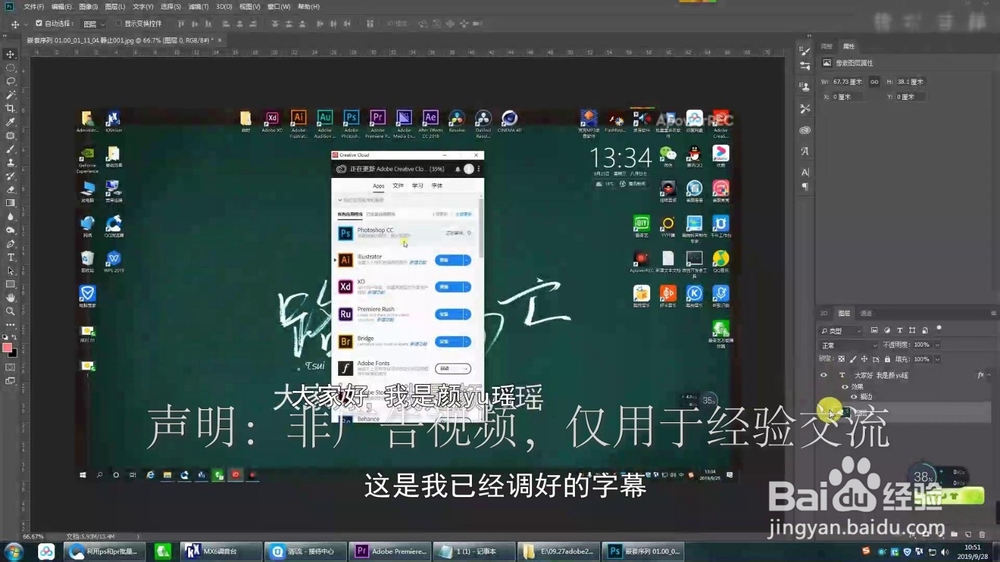1000x562 pixels.
Task: Collapse the fx effects of 大家好 layer
Action: pyautogui.click(x=989, y=375)
